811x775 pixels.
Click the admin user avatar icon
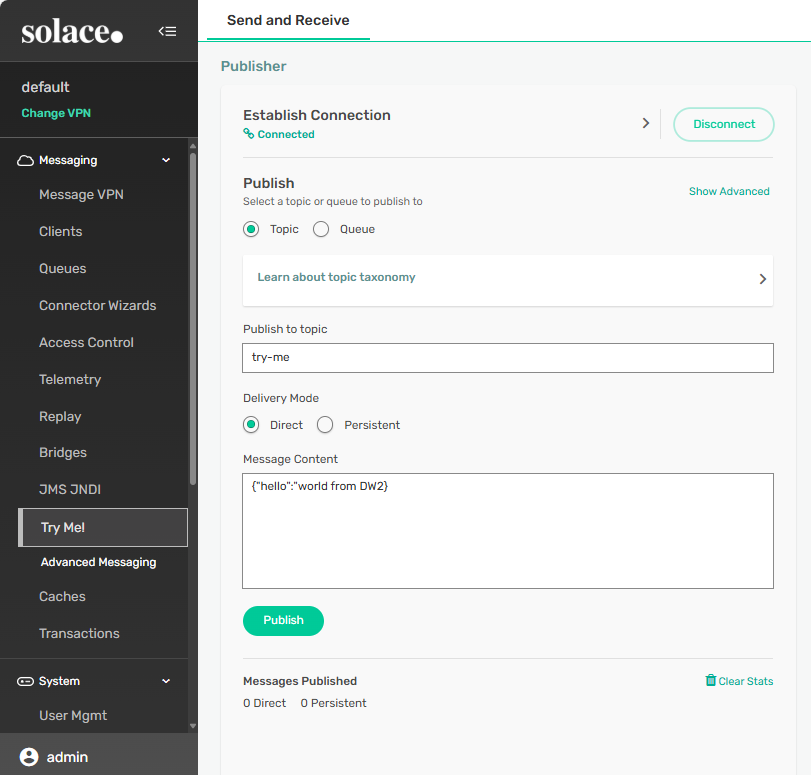[x=29, y=757]
